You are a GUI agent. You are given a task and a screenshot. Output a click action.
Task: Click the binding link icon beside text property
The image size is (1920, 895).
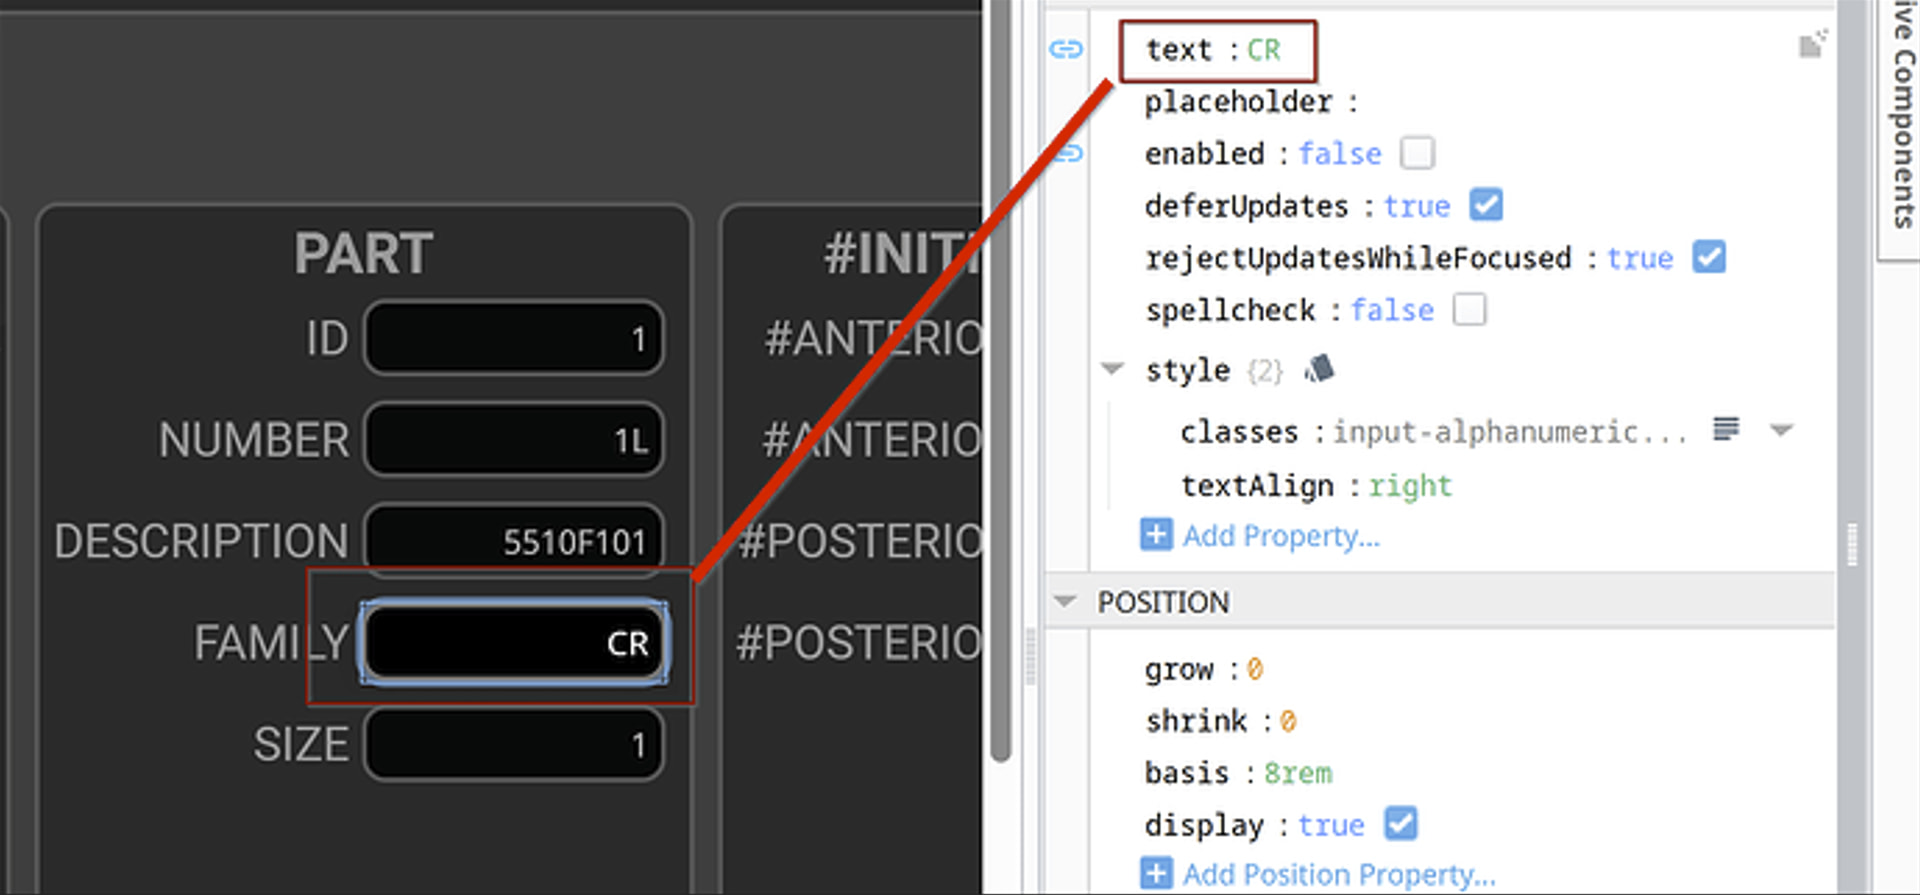click(x=1066, y=49)
